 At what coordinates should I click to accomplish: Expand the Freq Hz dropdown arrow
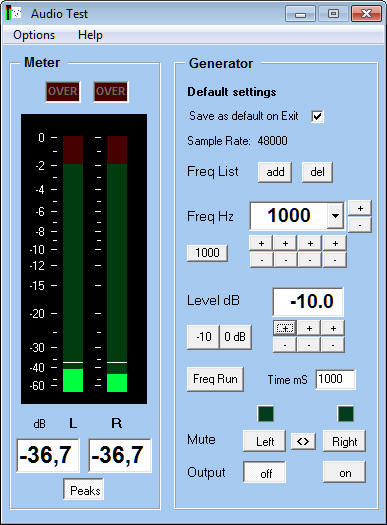[x=335, y=216]
